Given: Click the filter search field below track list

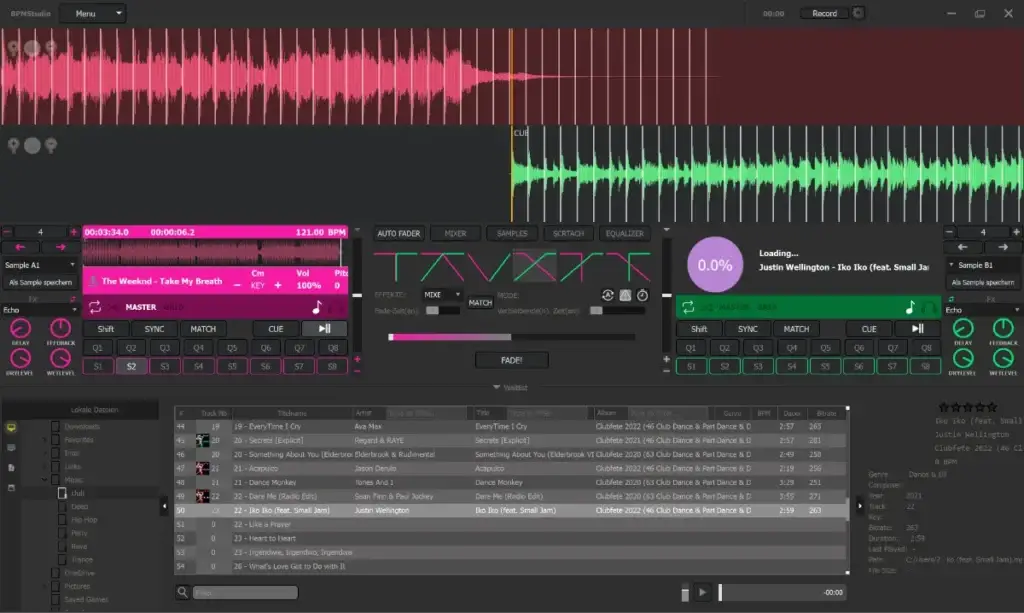Looking at the screenshot, I should [x=246, y=592].
